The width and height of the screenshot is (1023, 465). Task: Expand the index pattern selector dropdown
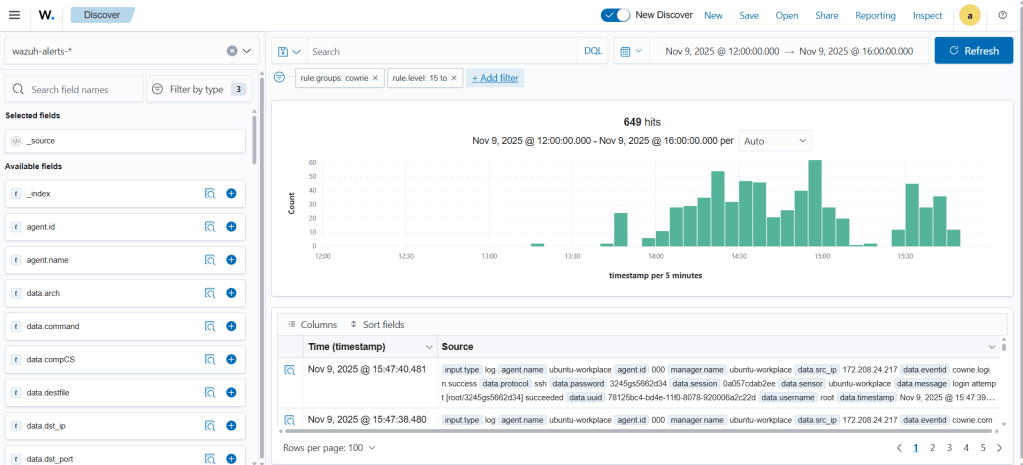click(247, 50)
